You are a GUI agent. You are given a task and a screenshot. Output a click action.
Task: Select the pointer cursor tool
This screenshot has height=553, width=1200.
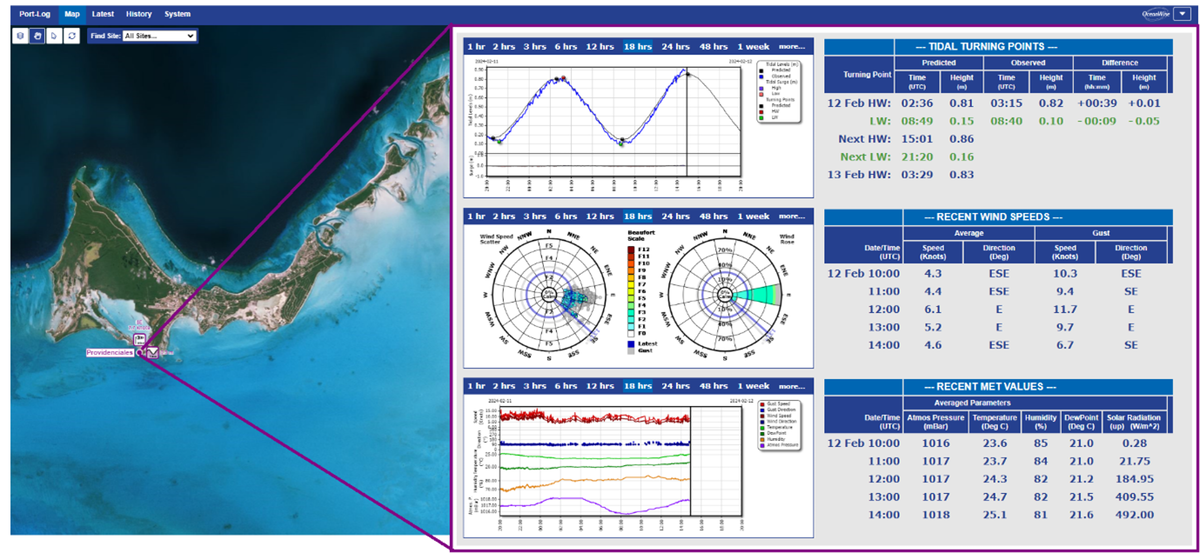click(54, 36)
